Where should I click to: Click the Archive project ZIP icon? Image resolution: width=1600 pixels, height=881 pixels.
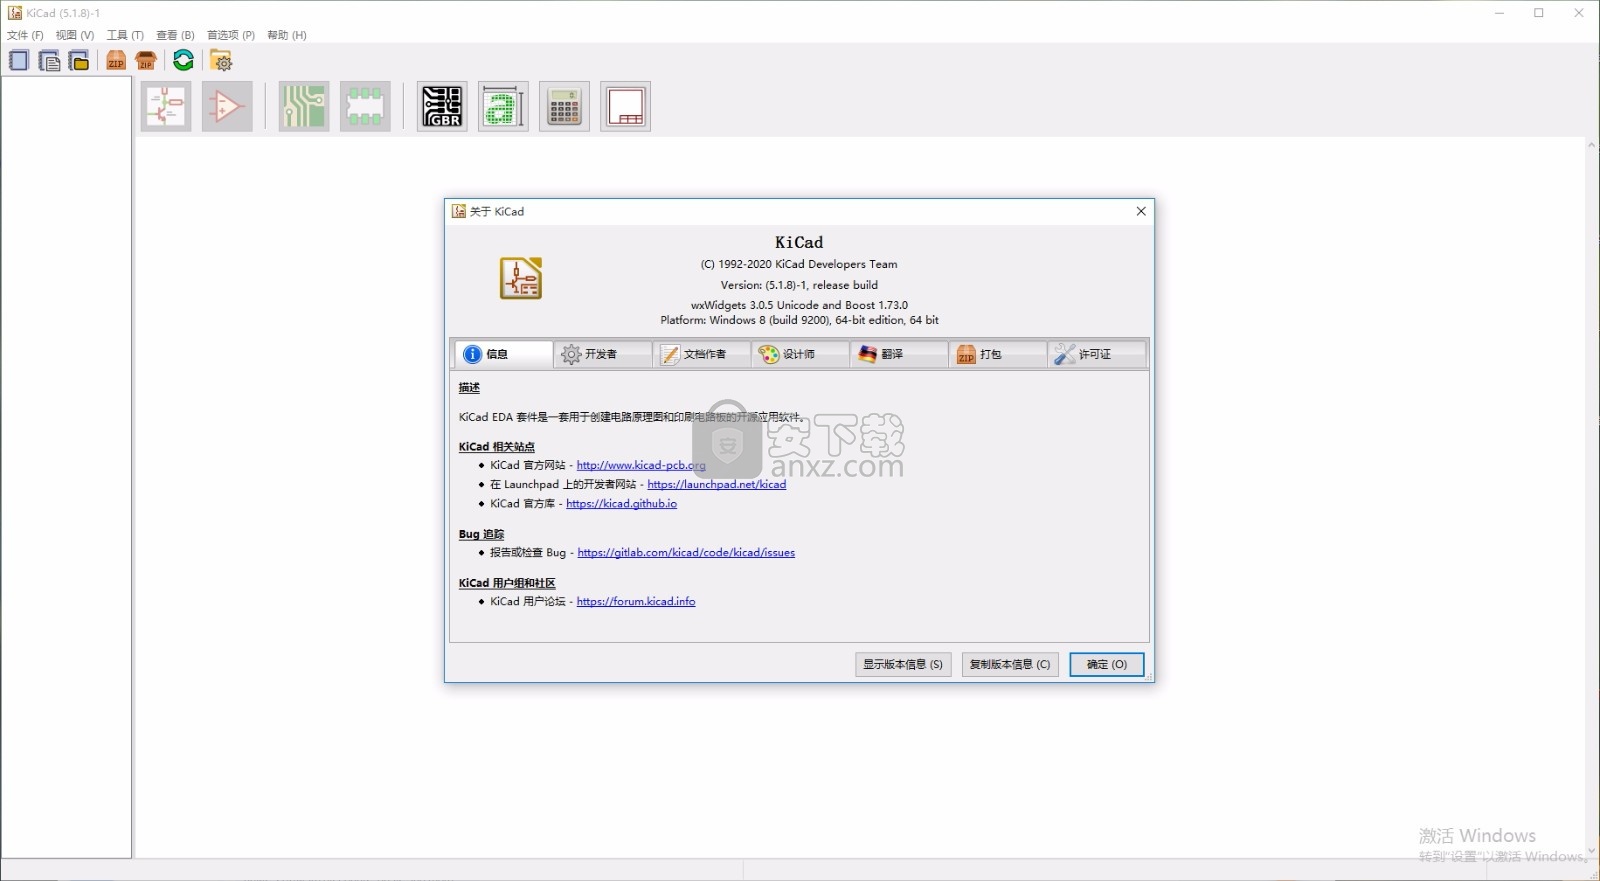click(x=116, y=61)
